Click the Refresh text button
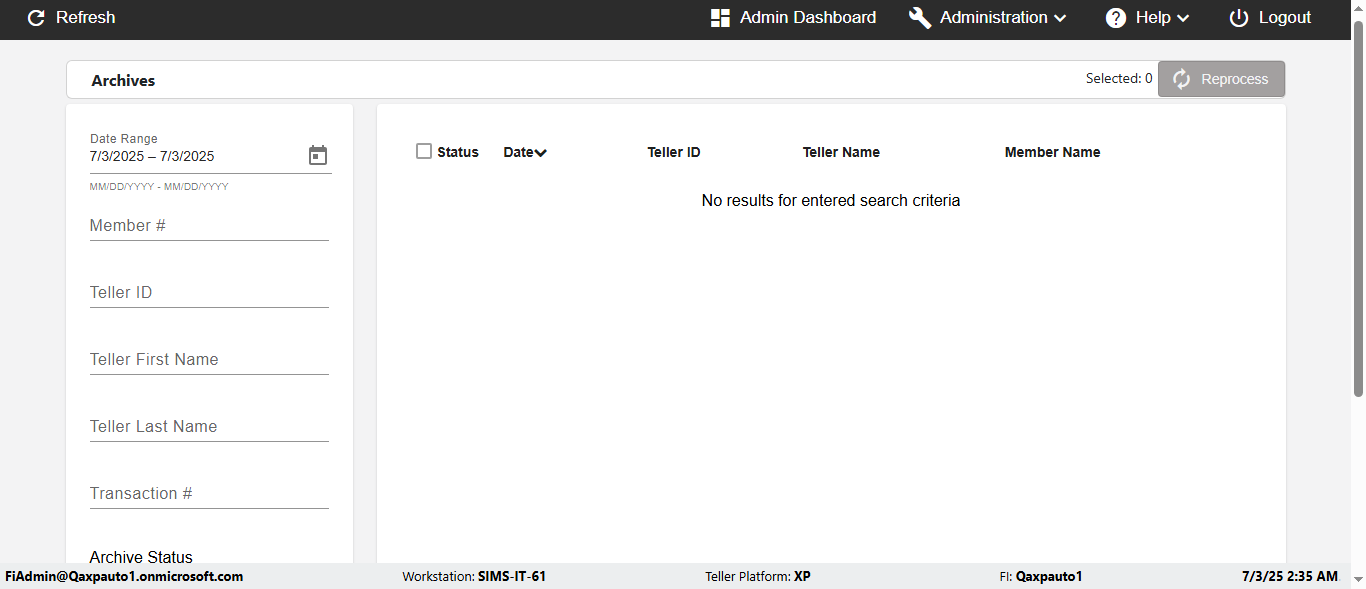 point(85,18)
